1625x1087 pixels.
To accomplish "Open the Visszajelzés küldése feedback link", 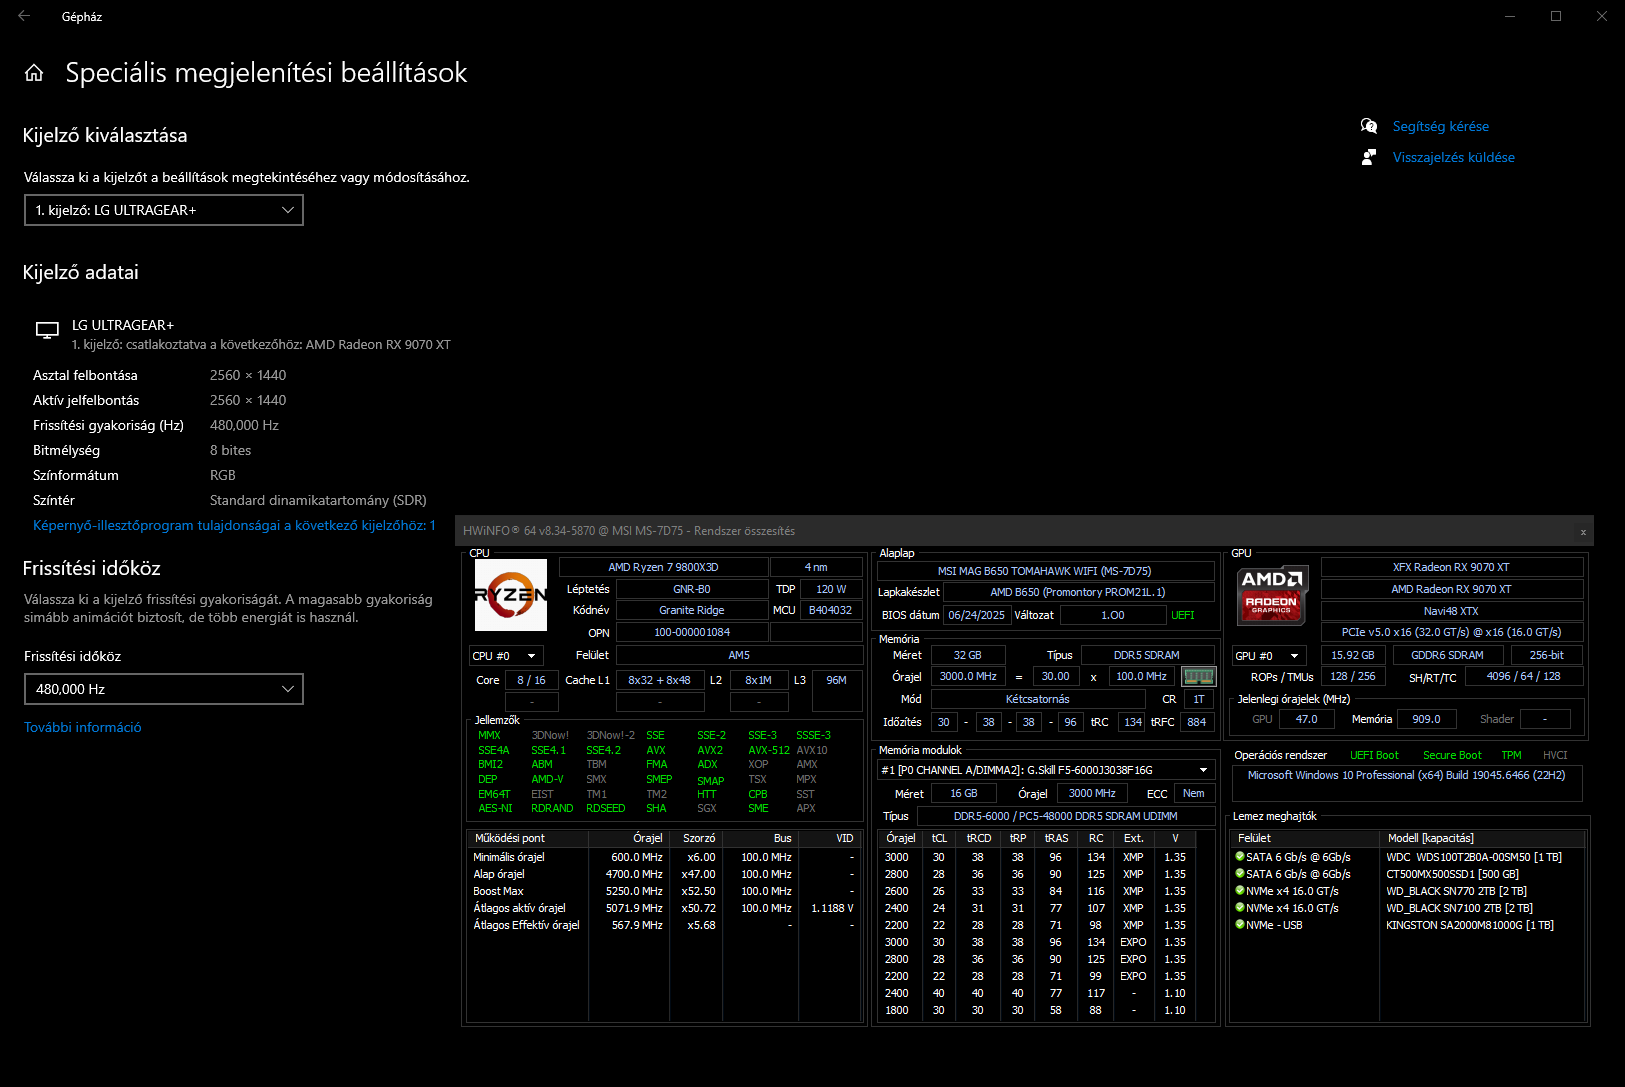I will [1454, 157].
